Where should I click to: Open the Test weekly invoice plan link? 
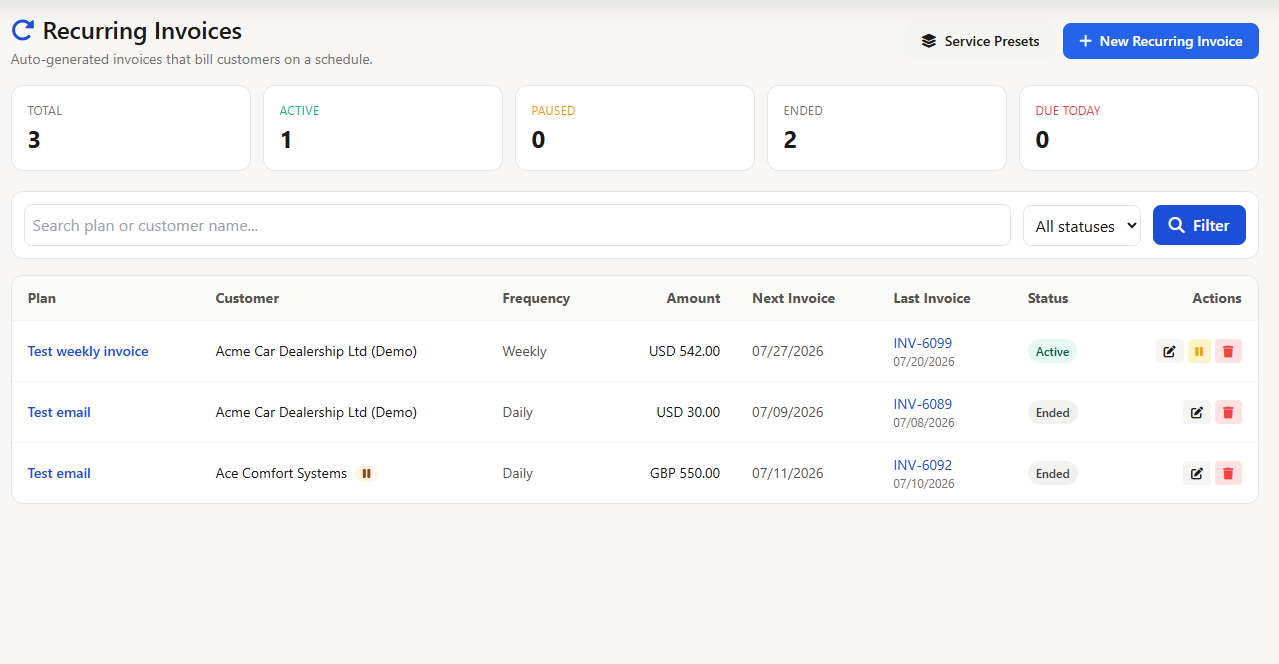[x=88, y=351]
